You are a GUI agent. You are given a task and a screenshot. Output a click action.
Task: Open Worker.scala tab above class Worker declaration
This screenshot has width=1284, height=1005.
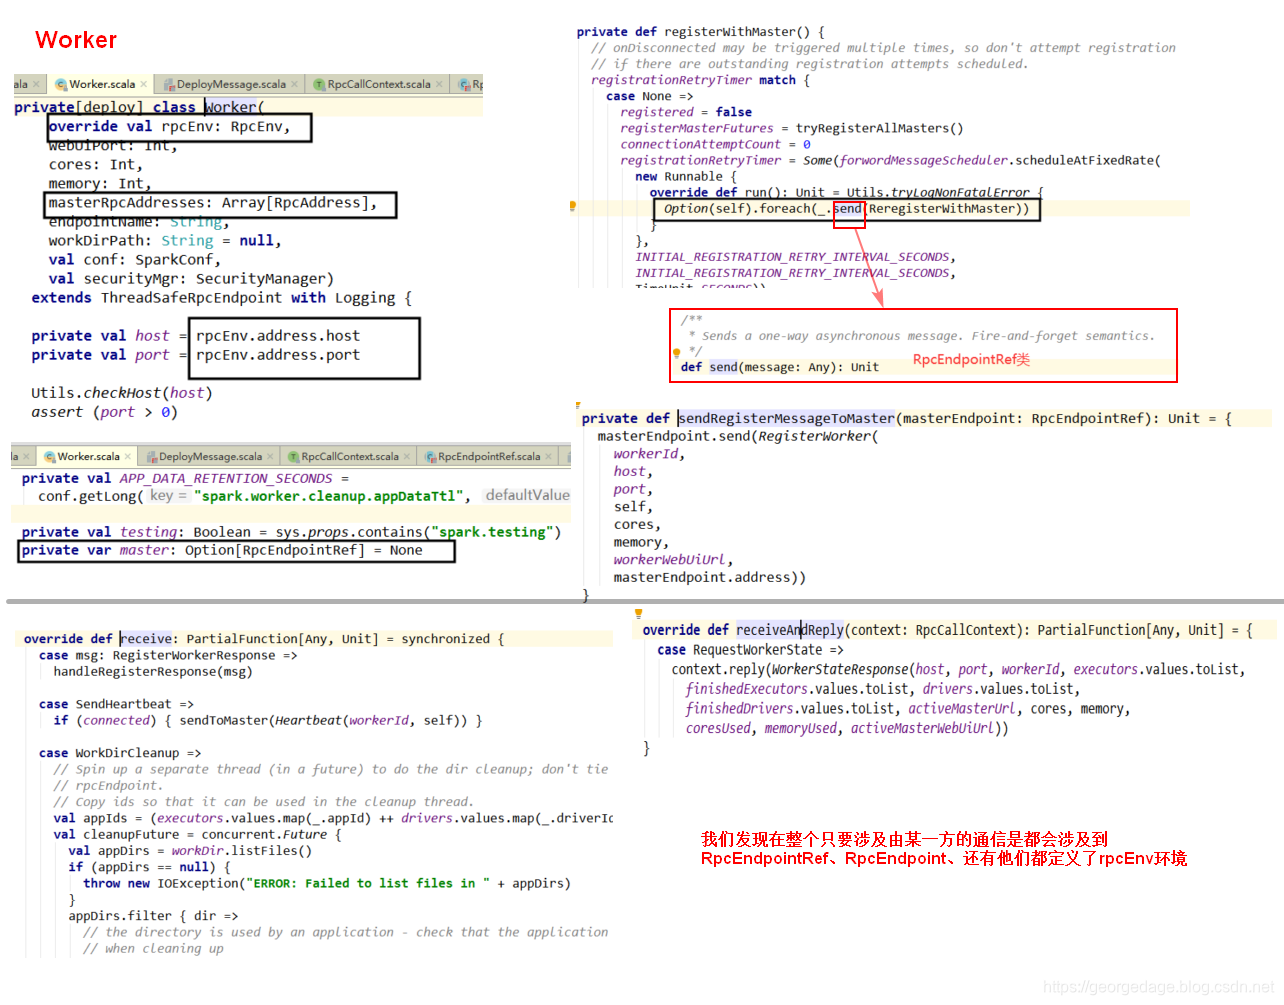click(102, 84)
